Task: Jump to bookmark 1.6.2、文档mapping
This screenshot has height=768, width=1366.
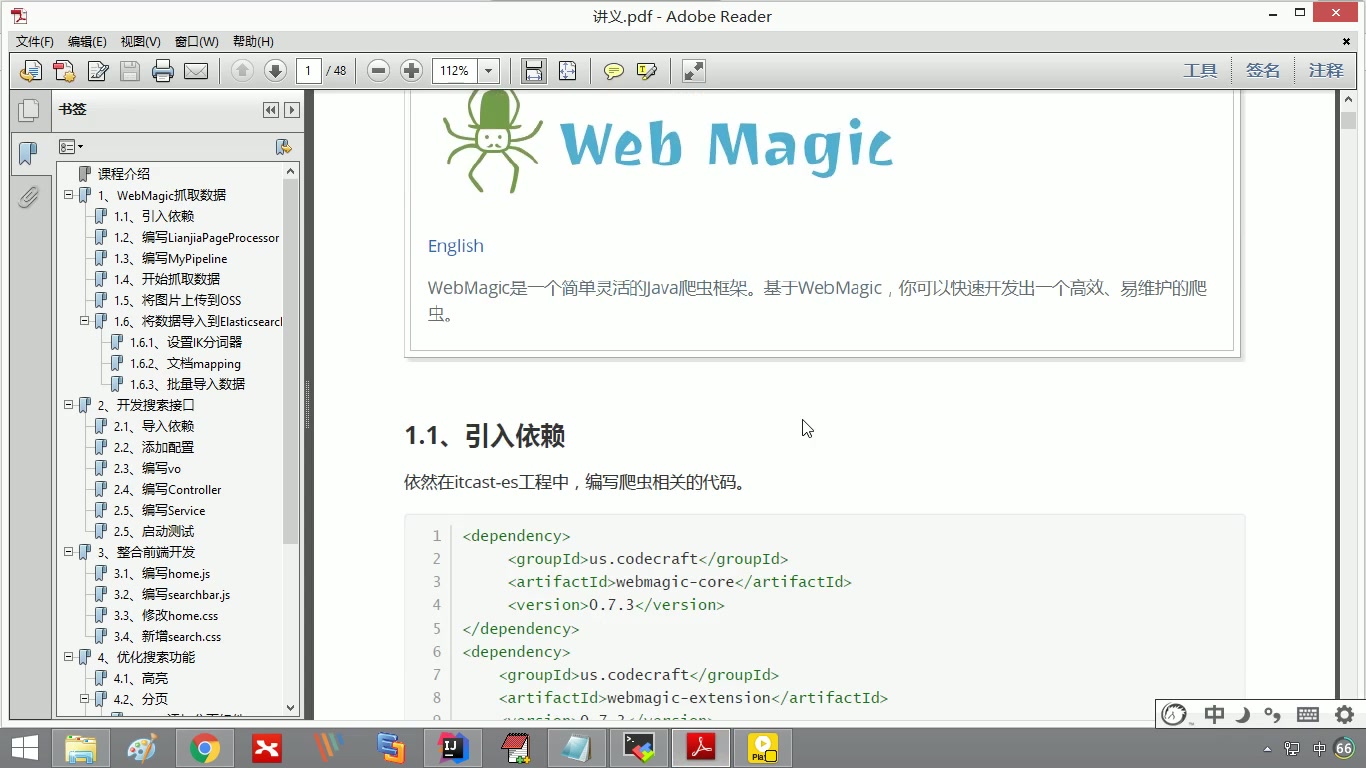Action: tap(185, 363)
